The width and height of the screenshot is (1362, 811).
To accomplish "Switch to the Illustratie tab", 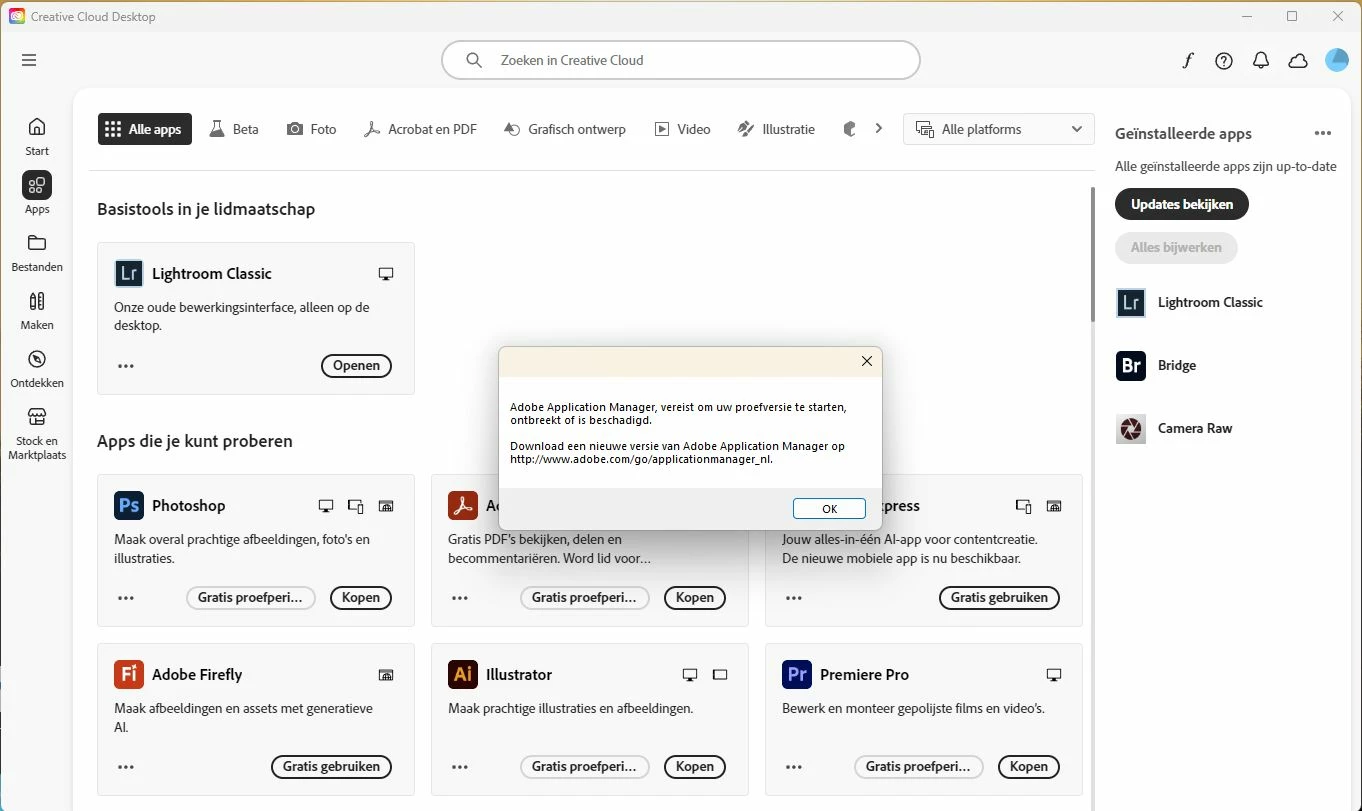I will [776, 129].
